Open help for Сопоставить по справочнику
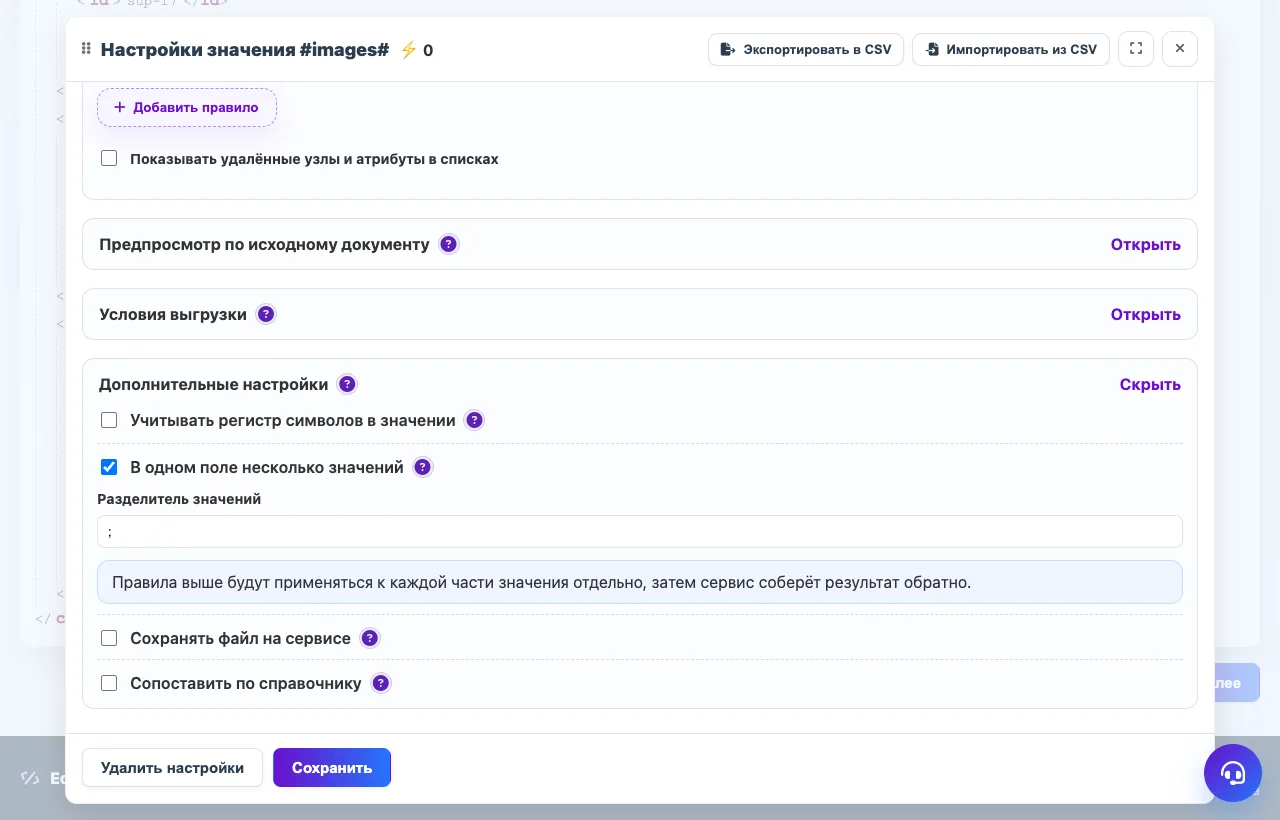Image resolution: width=1280 pixels, height=820 pixels. point(381,684)
